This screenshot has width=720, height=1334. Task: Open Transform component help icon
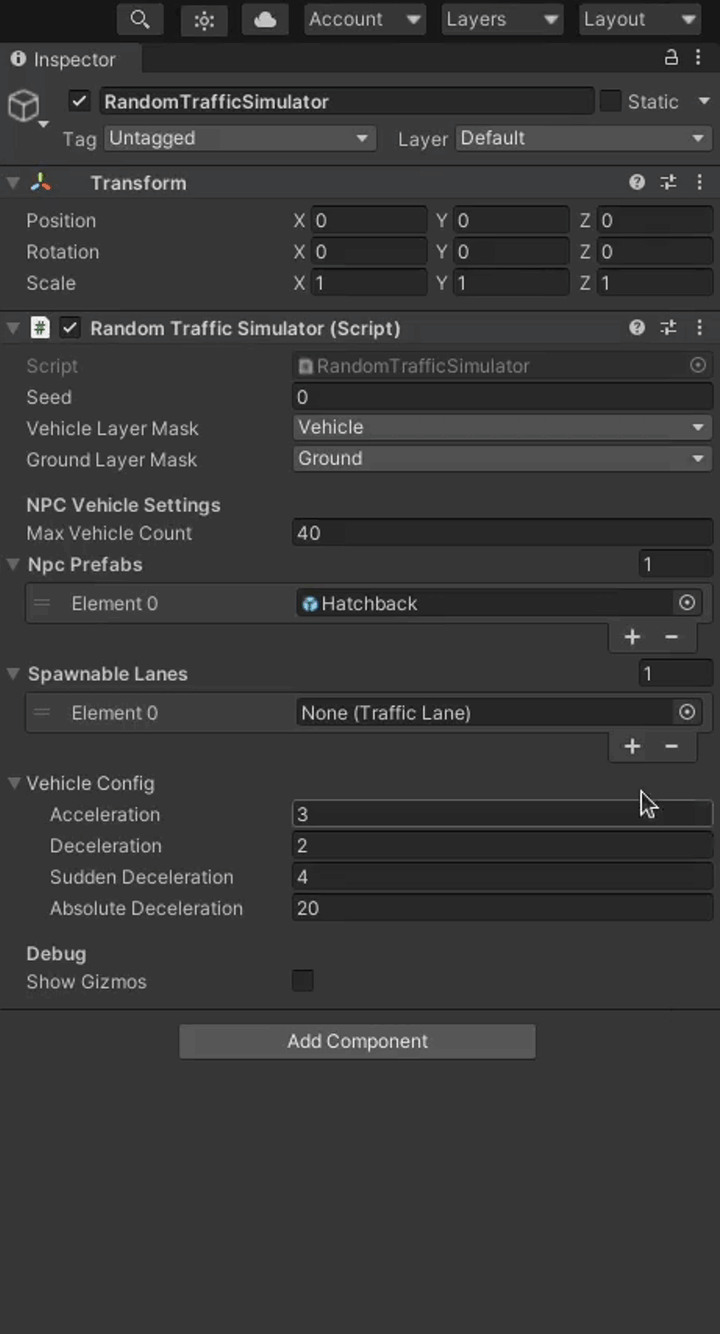[637, 182]
